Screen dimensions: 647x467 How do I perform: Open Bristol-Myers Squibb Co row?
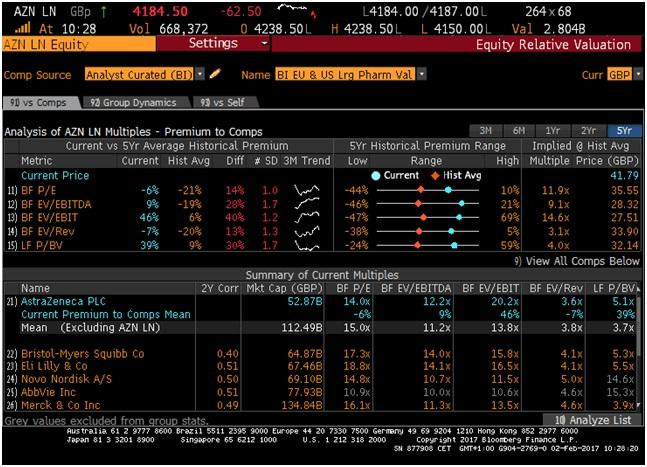pos(322,354)
